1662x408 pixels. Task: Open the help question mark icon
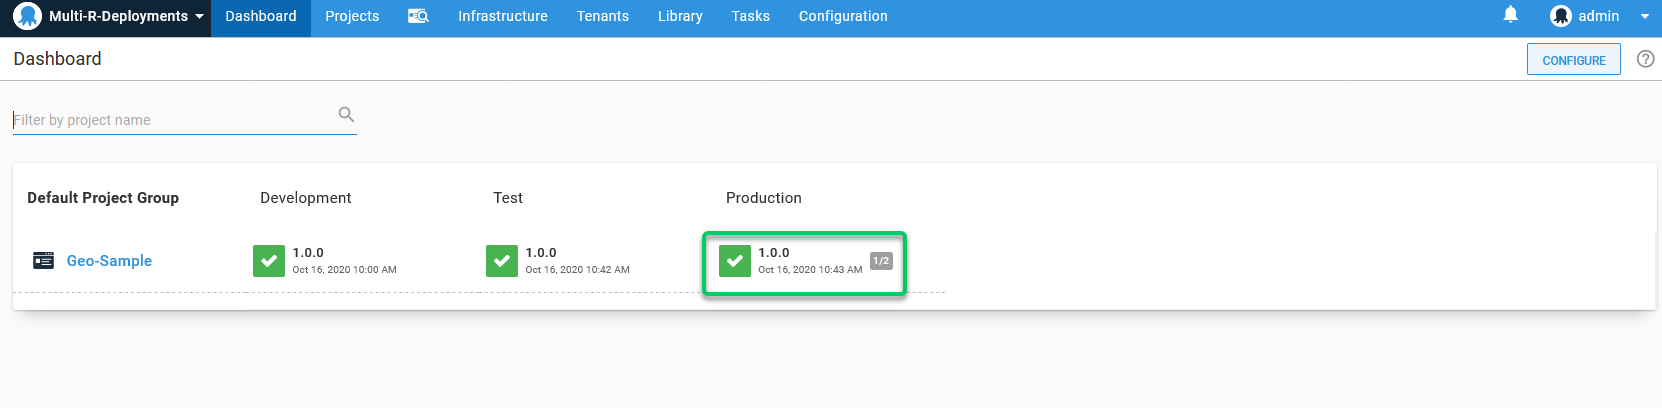pyautogui.click(x=1645, y=59)
